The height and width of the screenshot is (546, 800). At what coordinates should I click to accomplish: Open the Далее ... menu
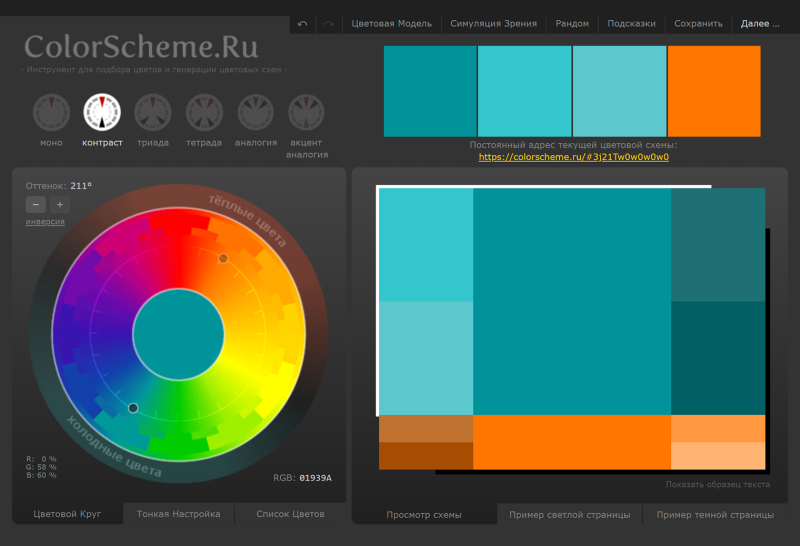pyautogui.click(x=760, y=23)
